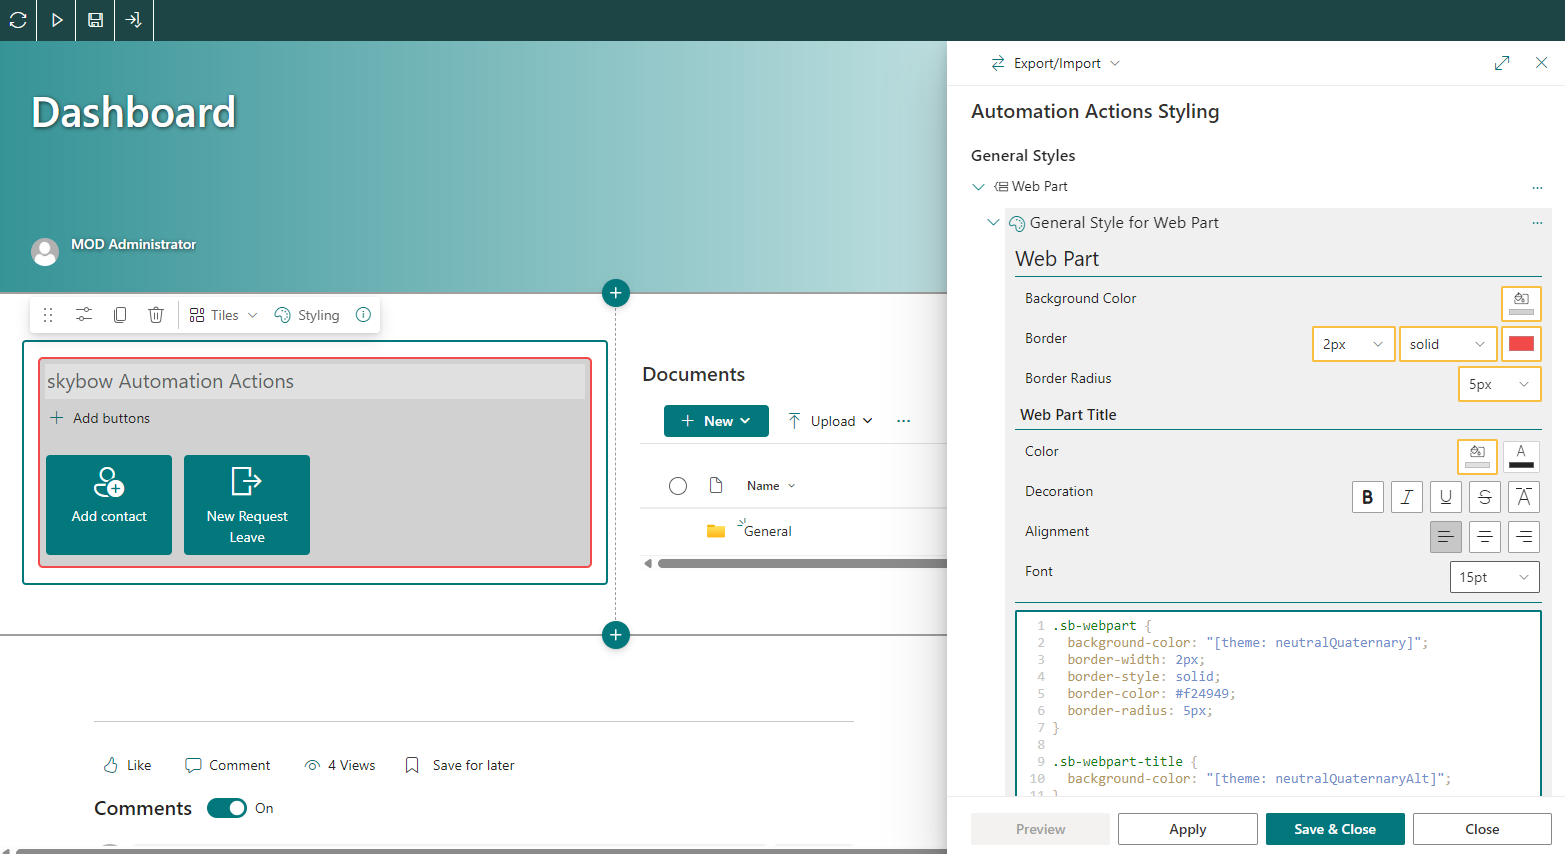1565x854 pixels.
Task: Open Web Part row ellipsis menu
Action: click(1537, 187)
